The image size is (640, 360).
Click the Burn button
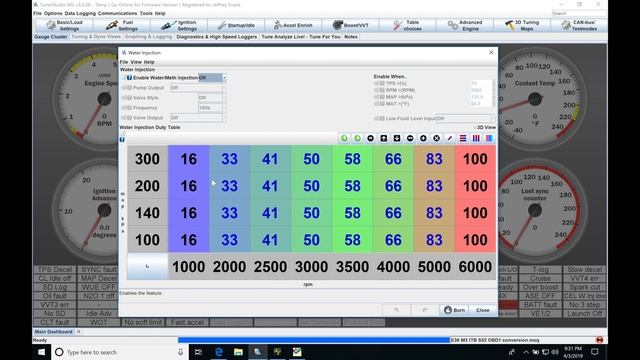(x=454, y=310)
